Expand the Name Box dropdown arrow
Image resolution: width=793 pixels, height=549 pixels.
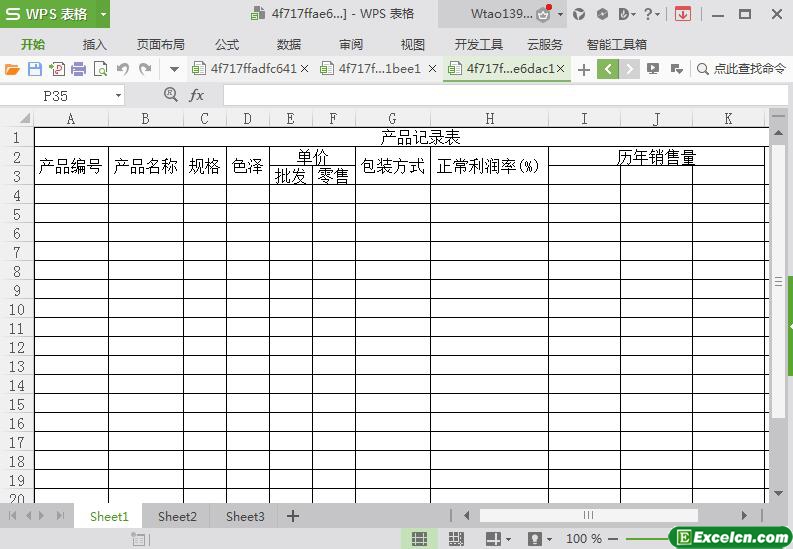click(118, 96)
